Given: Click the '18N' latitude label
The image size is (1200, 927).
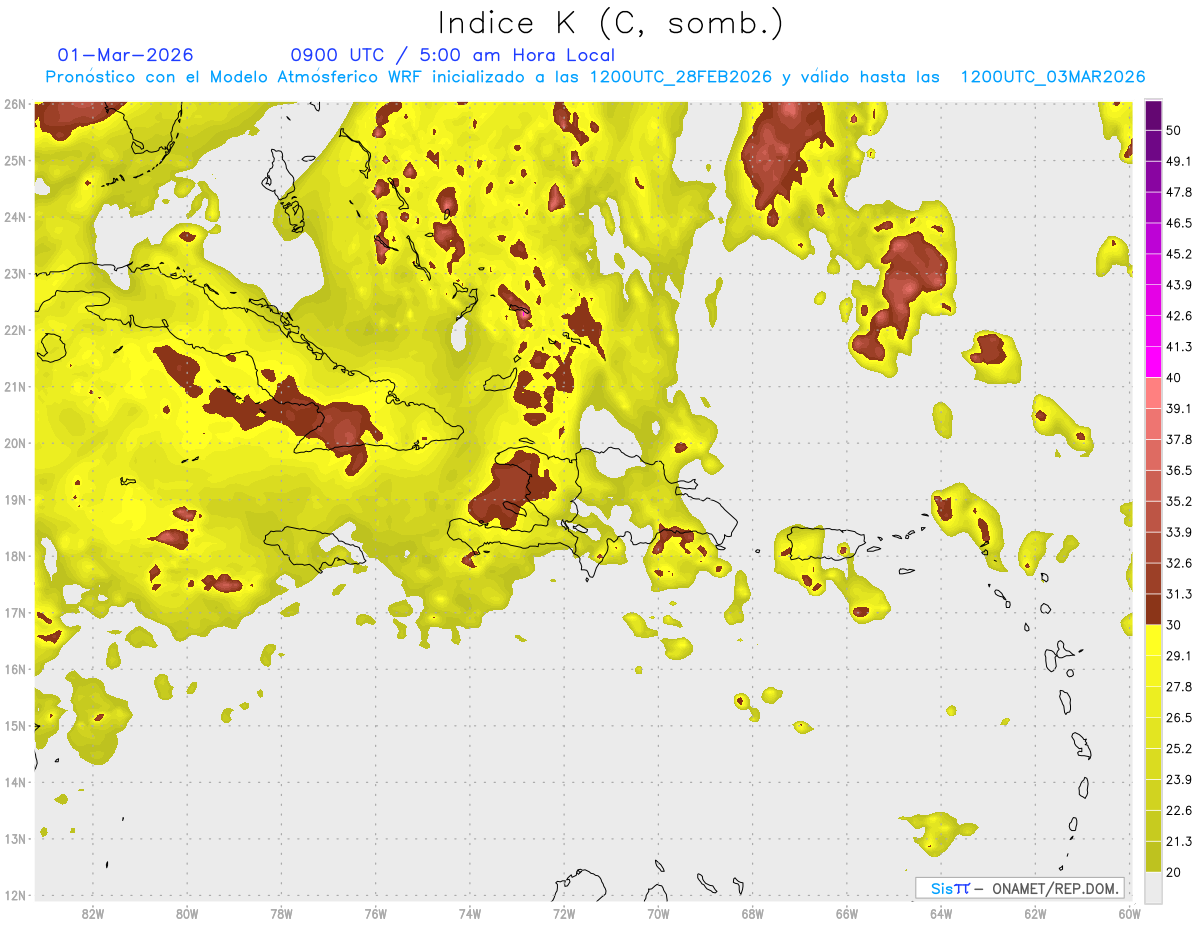Looking at the screenshot, I should click(x=14, y=556).
